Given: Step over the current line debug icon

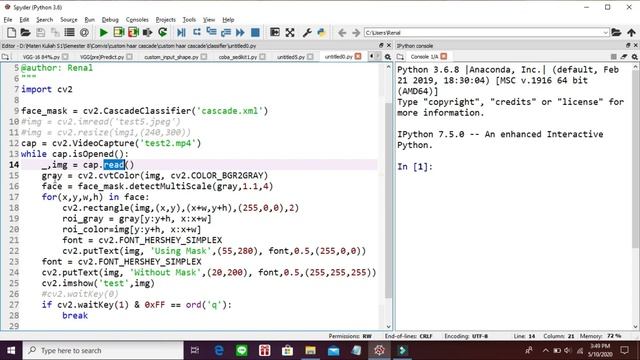Looking at the screenshot, I should tap(197, 32).
